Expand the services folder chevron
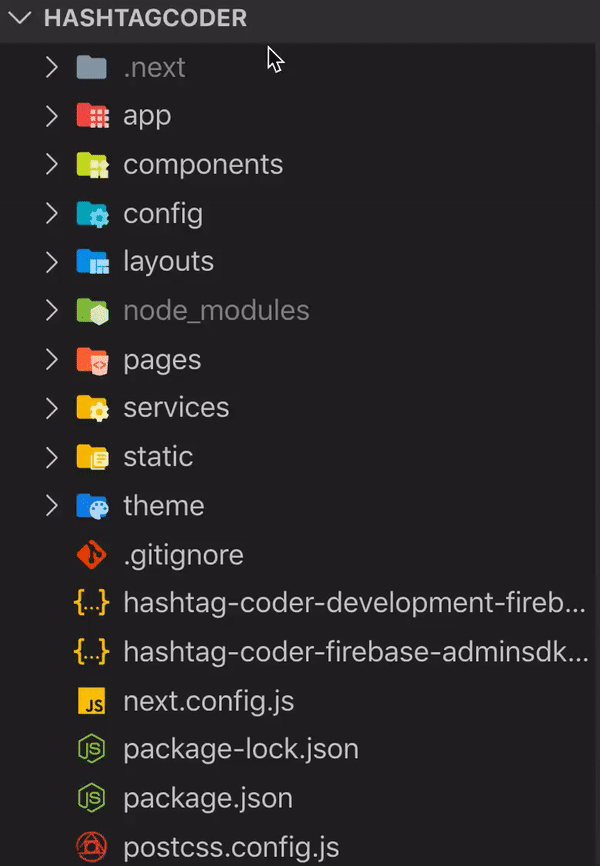Viewport: 600px width, 866px height. [x=52, y=408]
